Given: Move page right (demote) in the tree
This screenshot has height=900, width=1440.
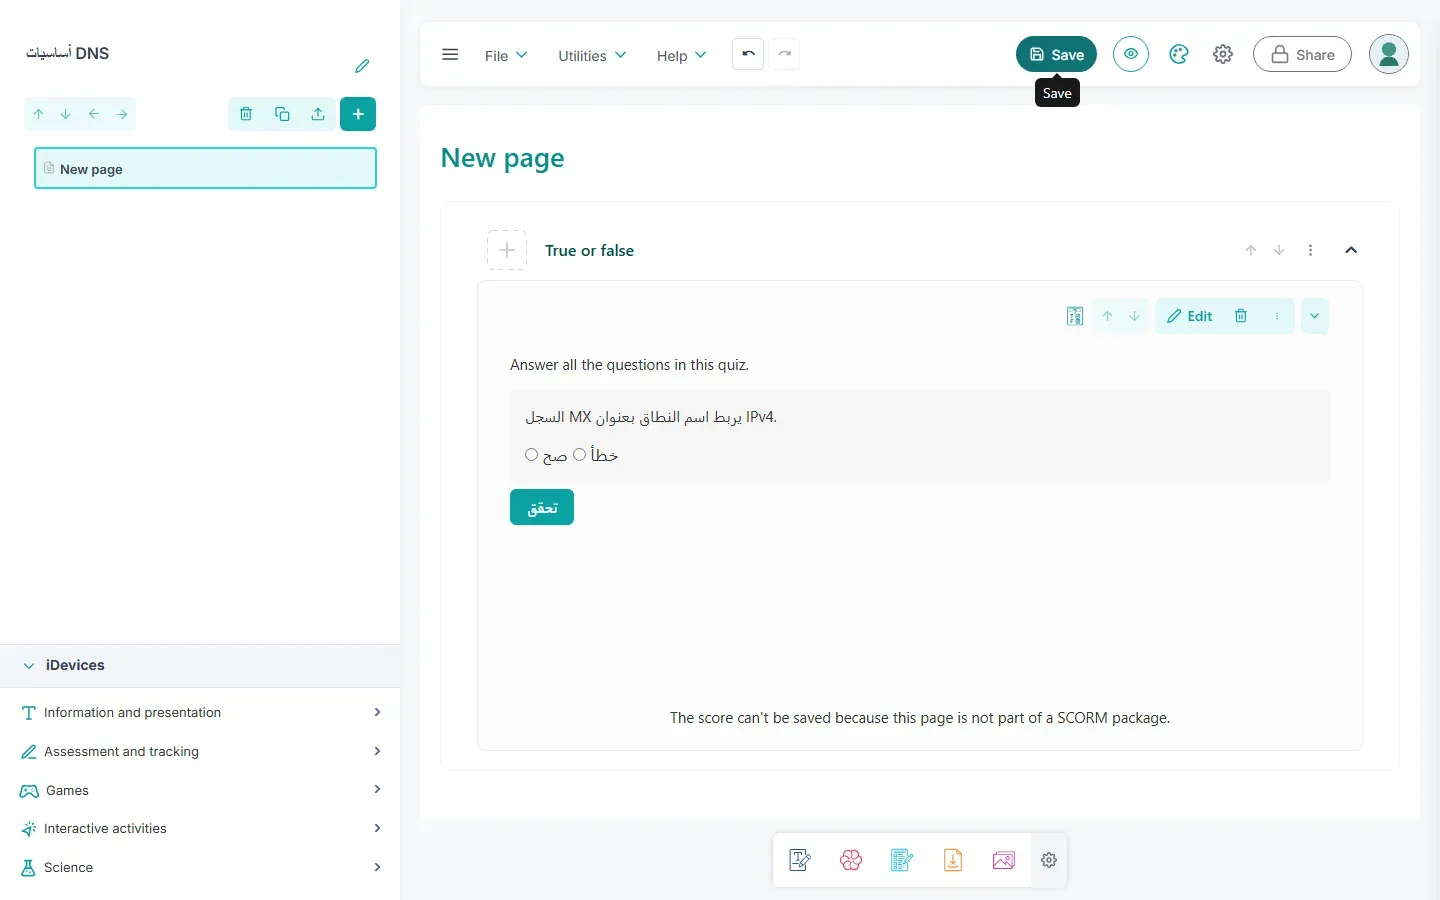Looking at the screenshot, I should [122, 114].
